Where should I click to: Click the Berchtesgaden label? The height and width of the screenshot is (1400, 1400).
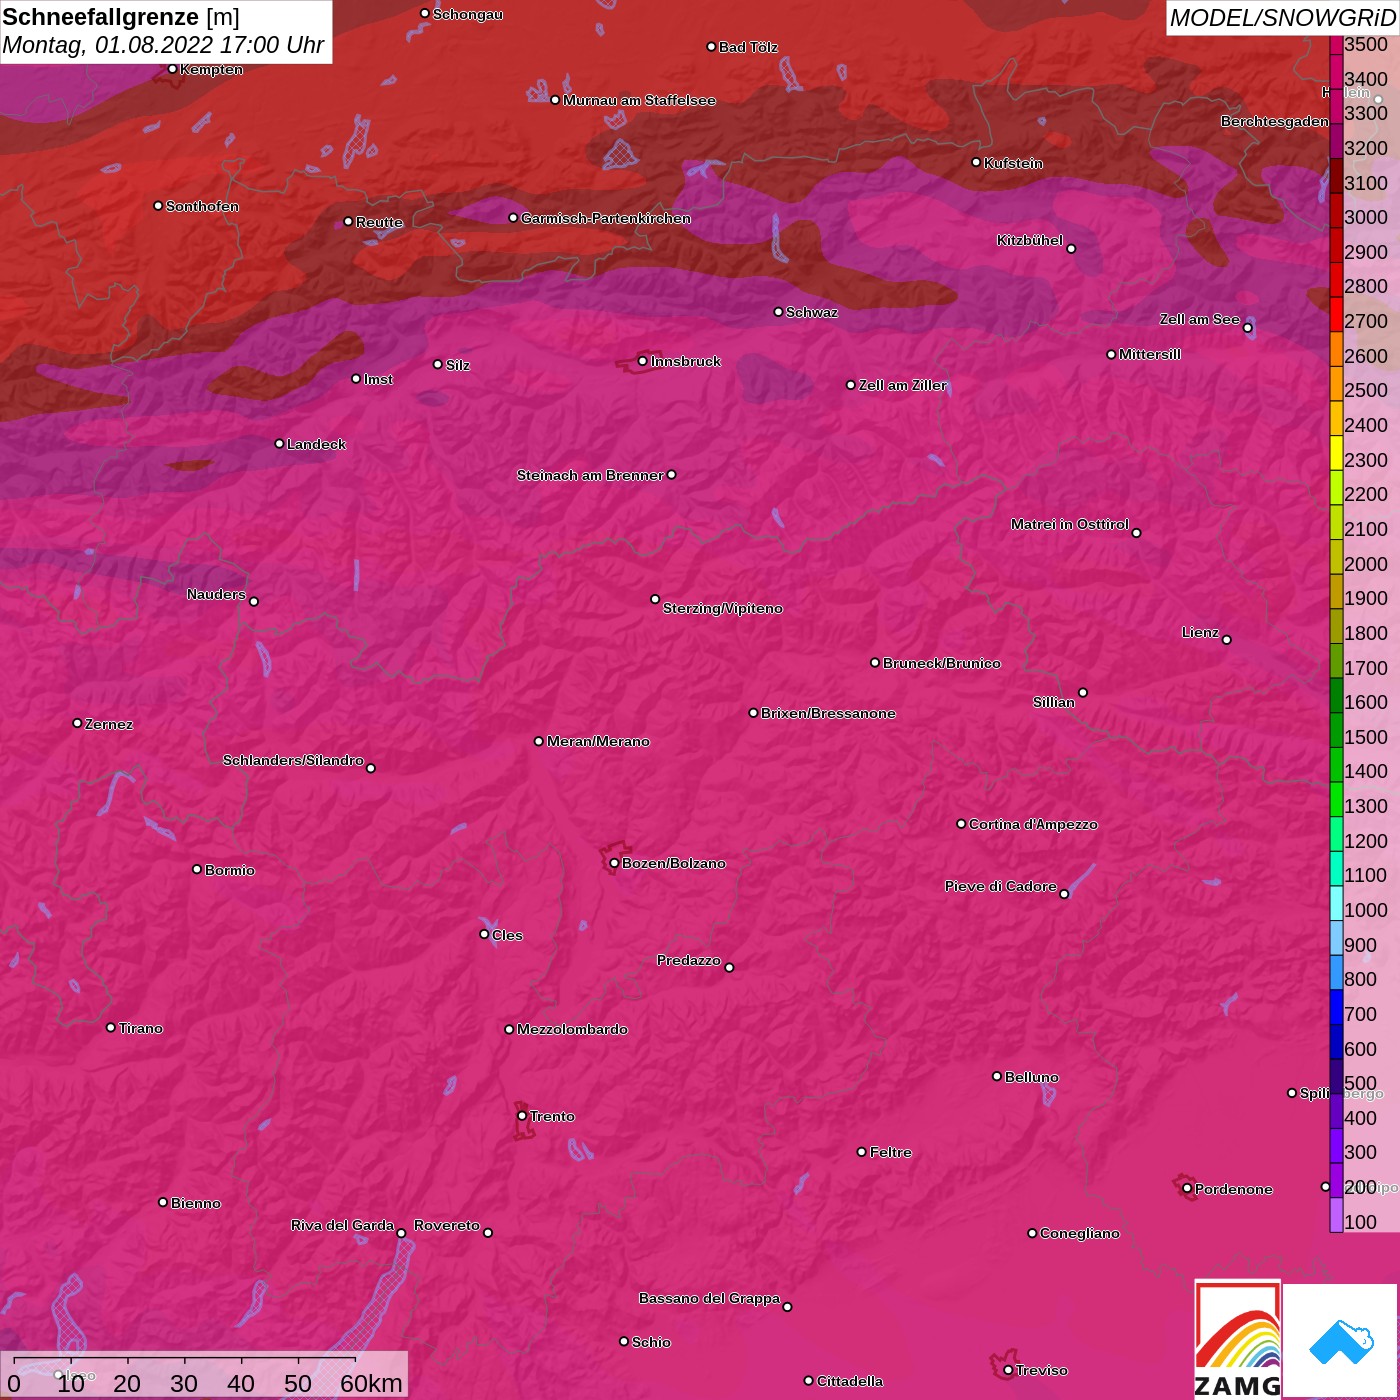pos(1274,121)
